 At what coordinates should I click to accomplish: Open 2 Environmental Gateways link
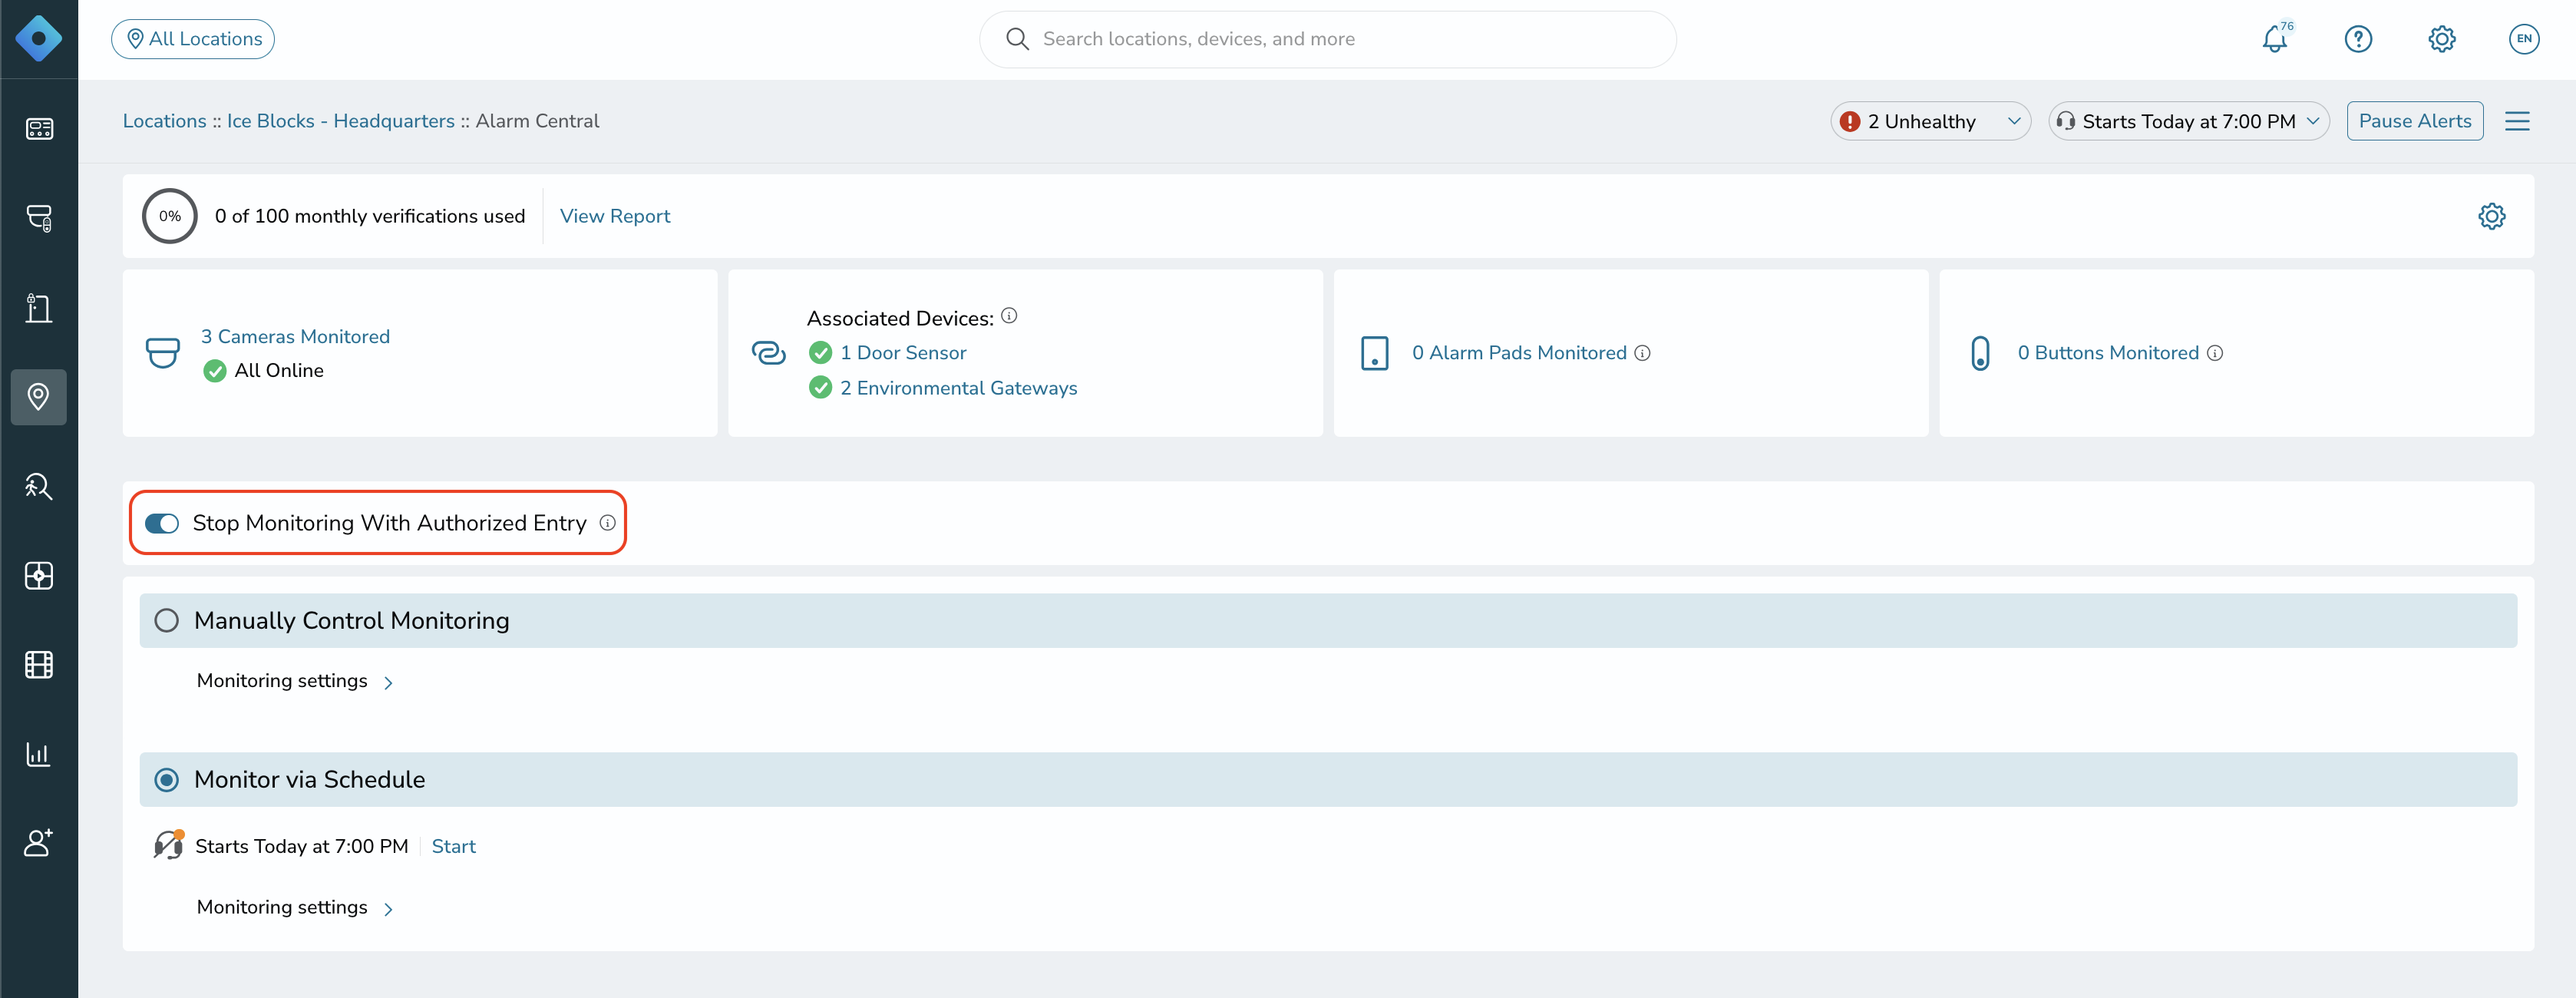[958, 388]
